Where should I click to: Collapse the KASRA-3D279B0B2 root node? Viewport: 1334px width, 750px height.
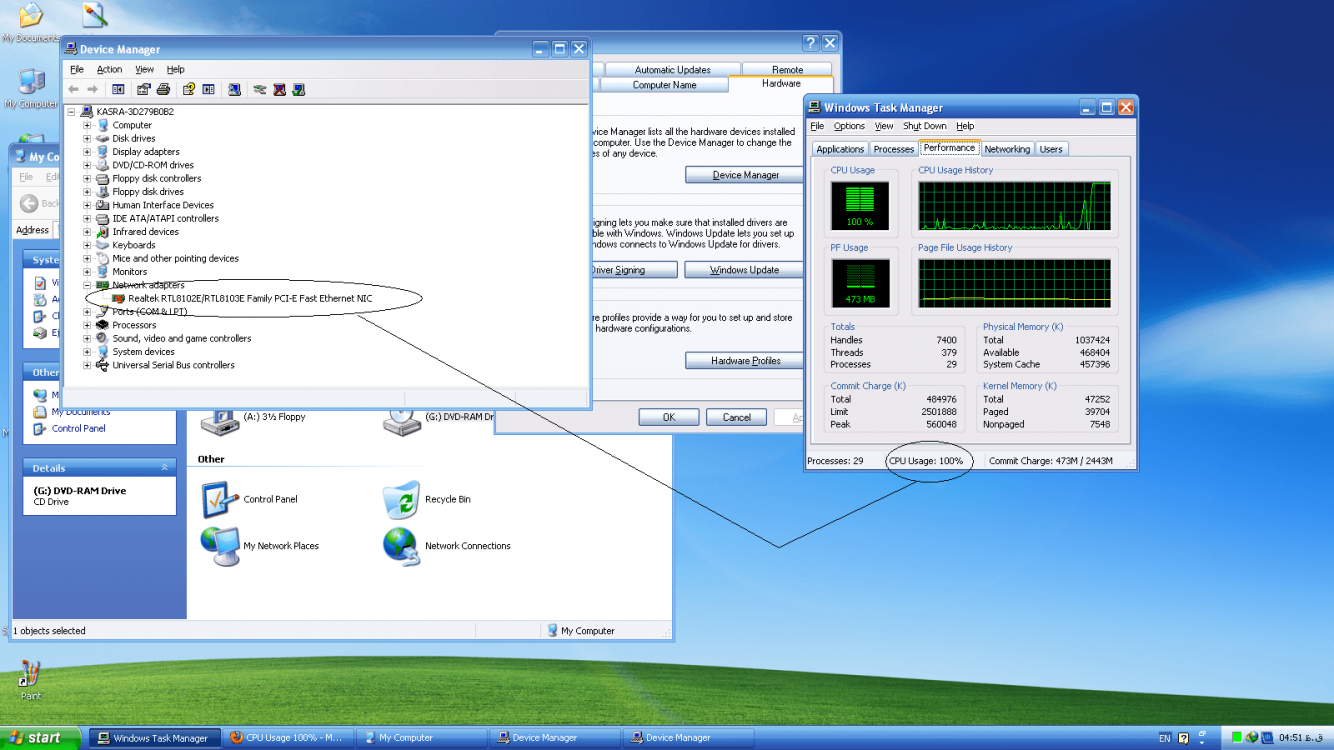(x=72, y=112)
